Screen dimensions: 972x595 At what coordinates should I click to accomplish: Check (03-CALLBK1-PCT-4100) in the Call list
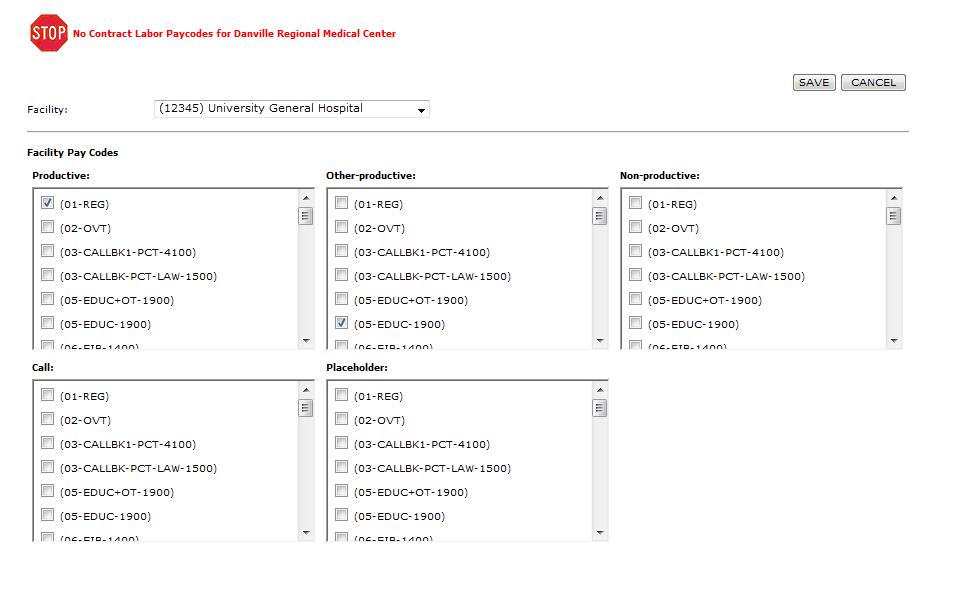[47, 443]
